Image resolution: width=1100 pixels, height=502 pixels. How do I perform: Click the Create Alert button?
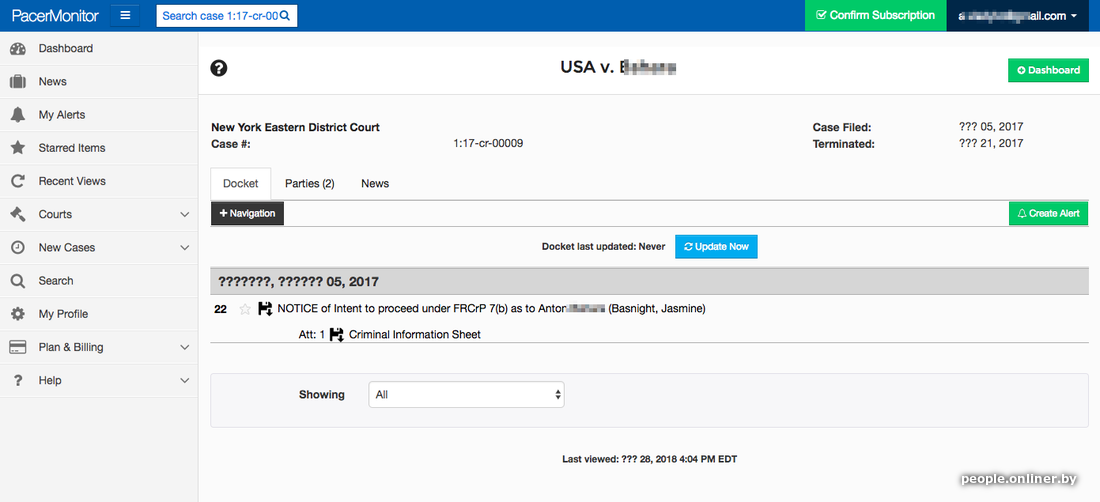tap(1048, 213)
